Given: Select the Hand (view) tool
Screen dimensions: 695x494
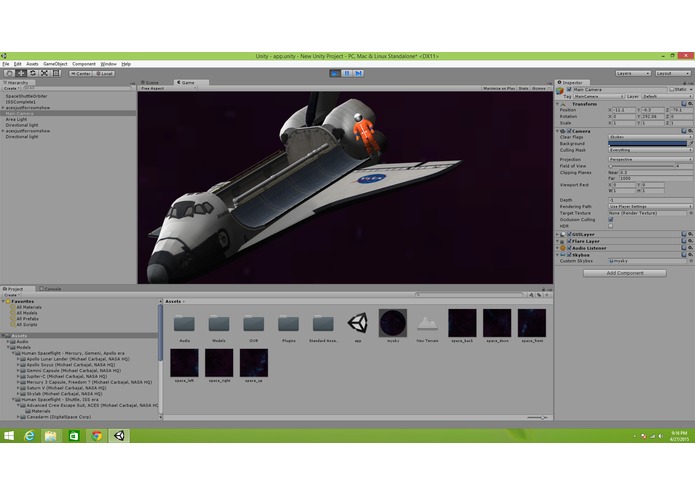Looking at the screenshot, I should [9, 73].
